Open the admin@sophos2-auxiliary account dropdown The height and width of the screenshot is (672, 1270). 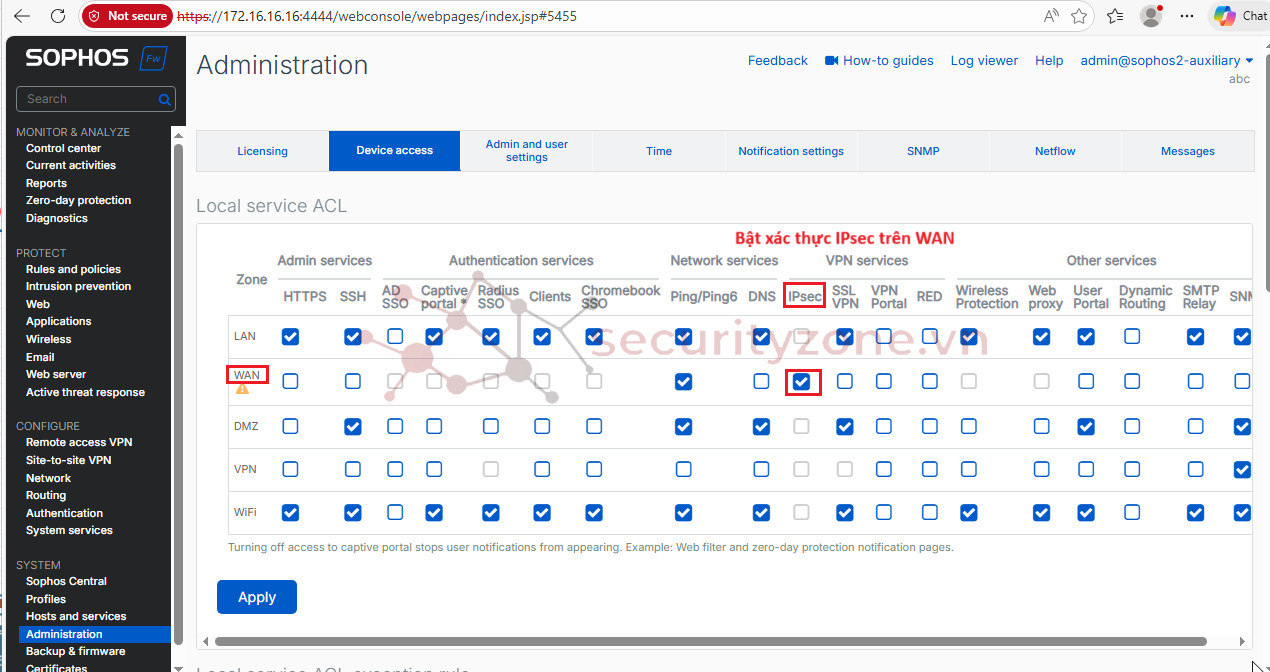(x=1166, y=61)
